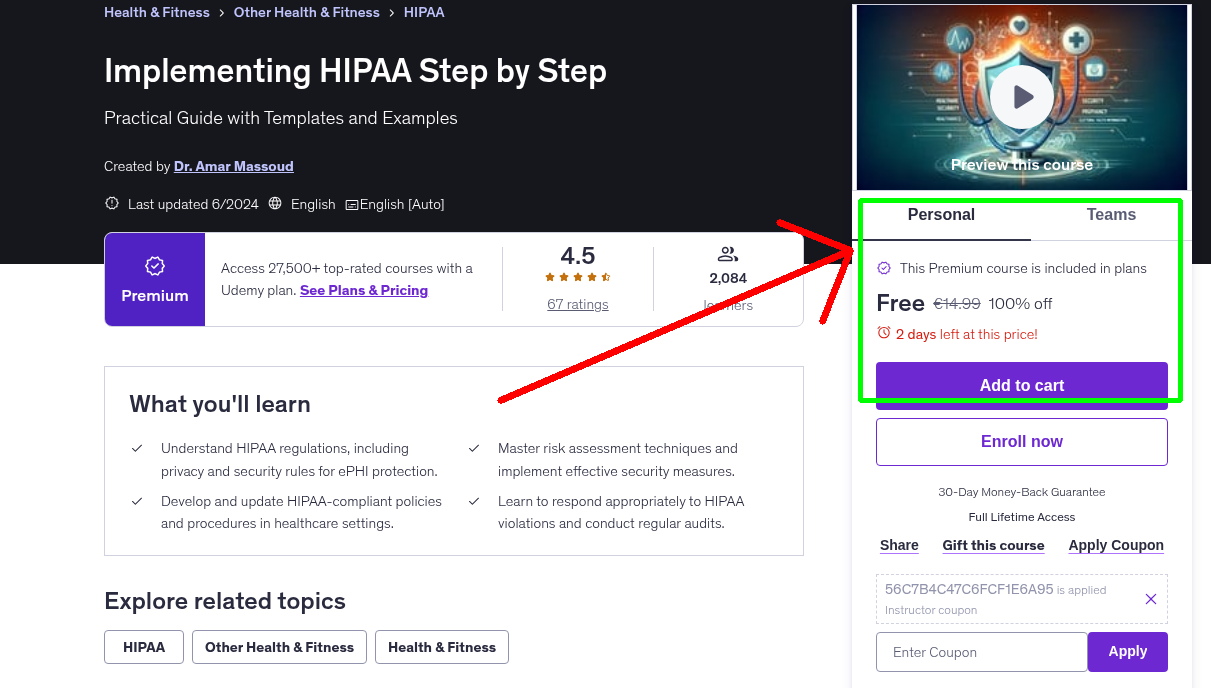Image resolution: width=1211 pixels, height=688 pixels.
Task: Click the clock icon beside Last updated
Action: [x=111, y=202]
